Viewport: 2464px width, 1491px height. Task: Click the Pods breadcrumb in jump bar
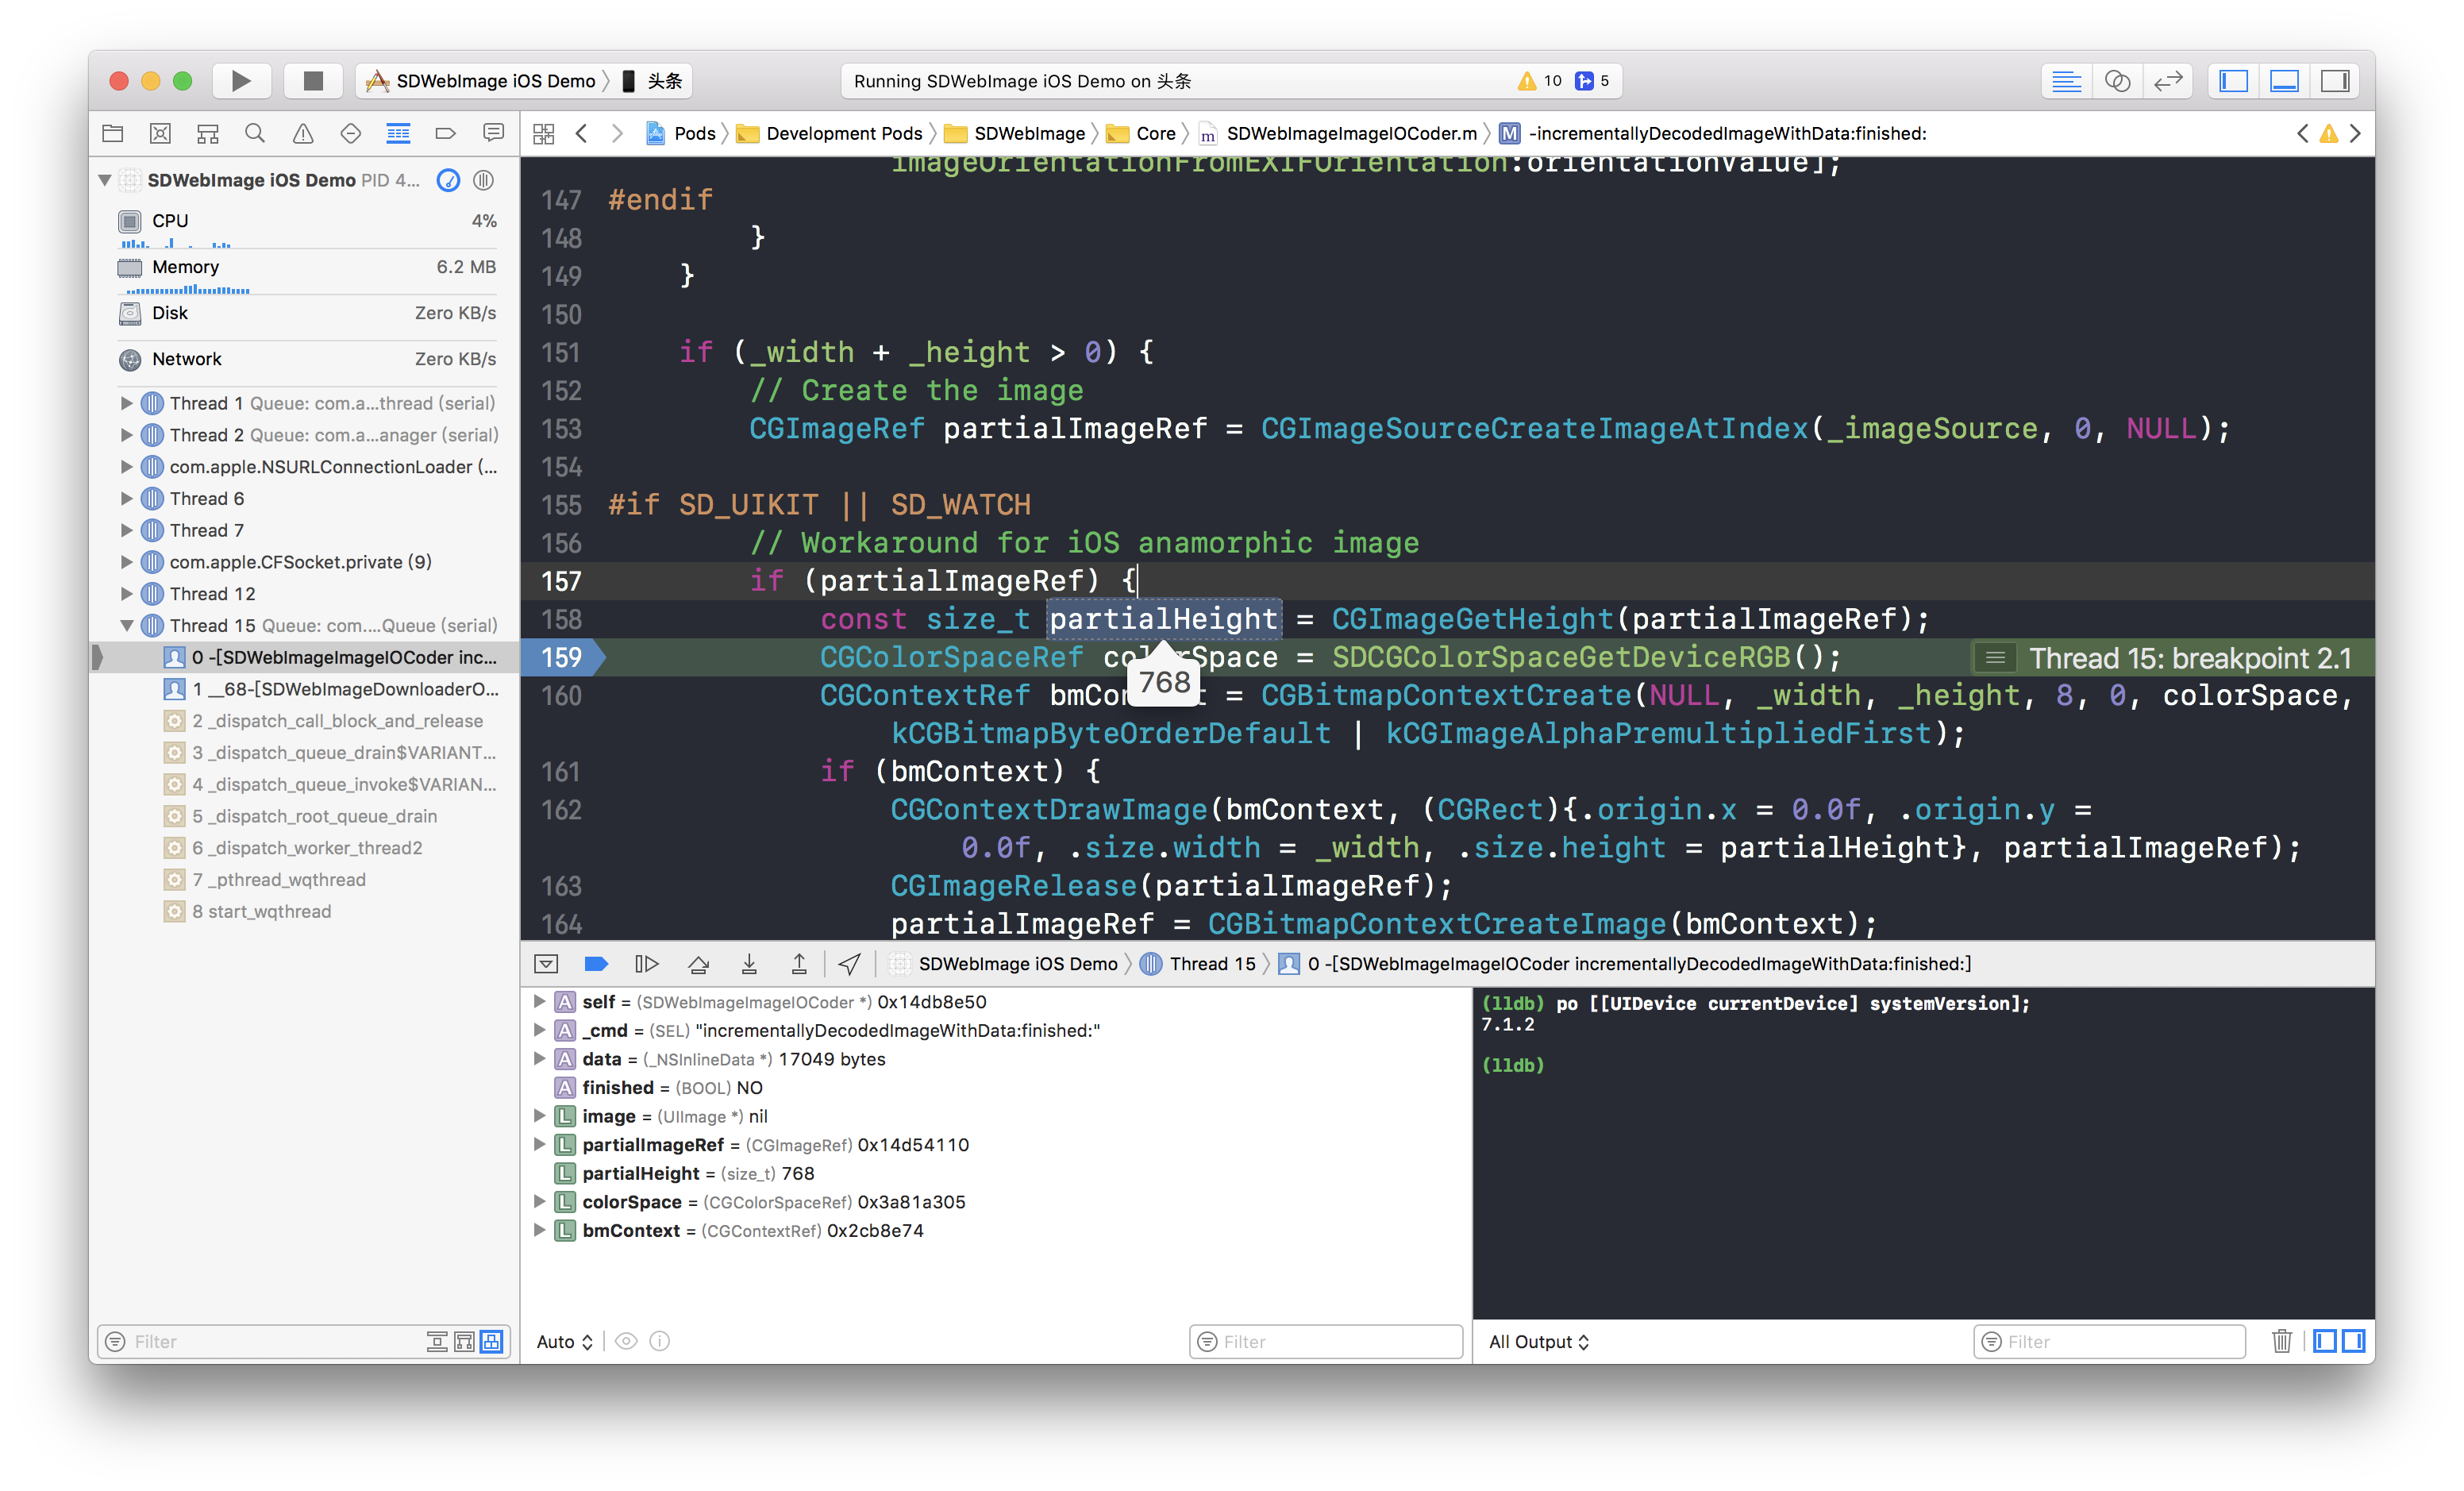(x=681, y=133)
